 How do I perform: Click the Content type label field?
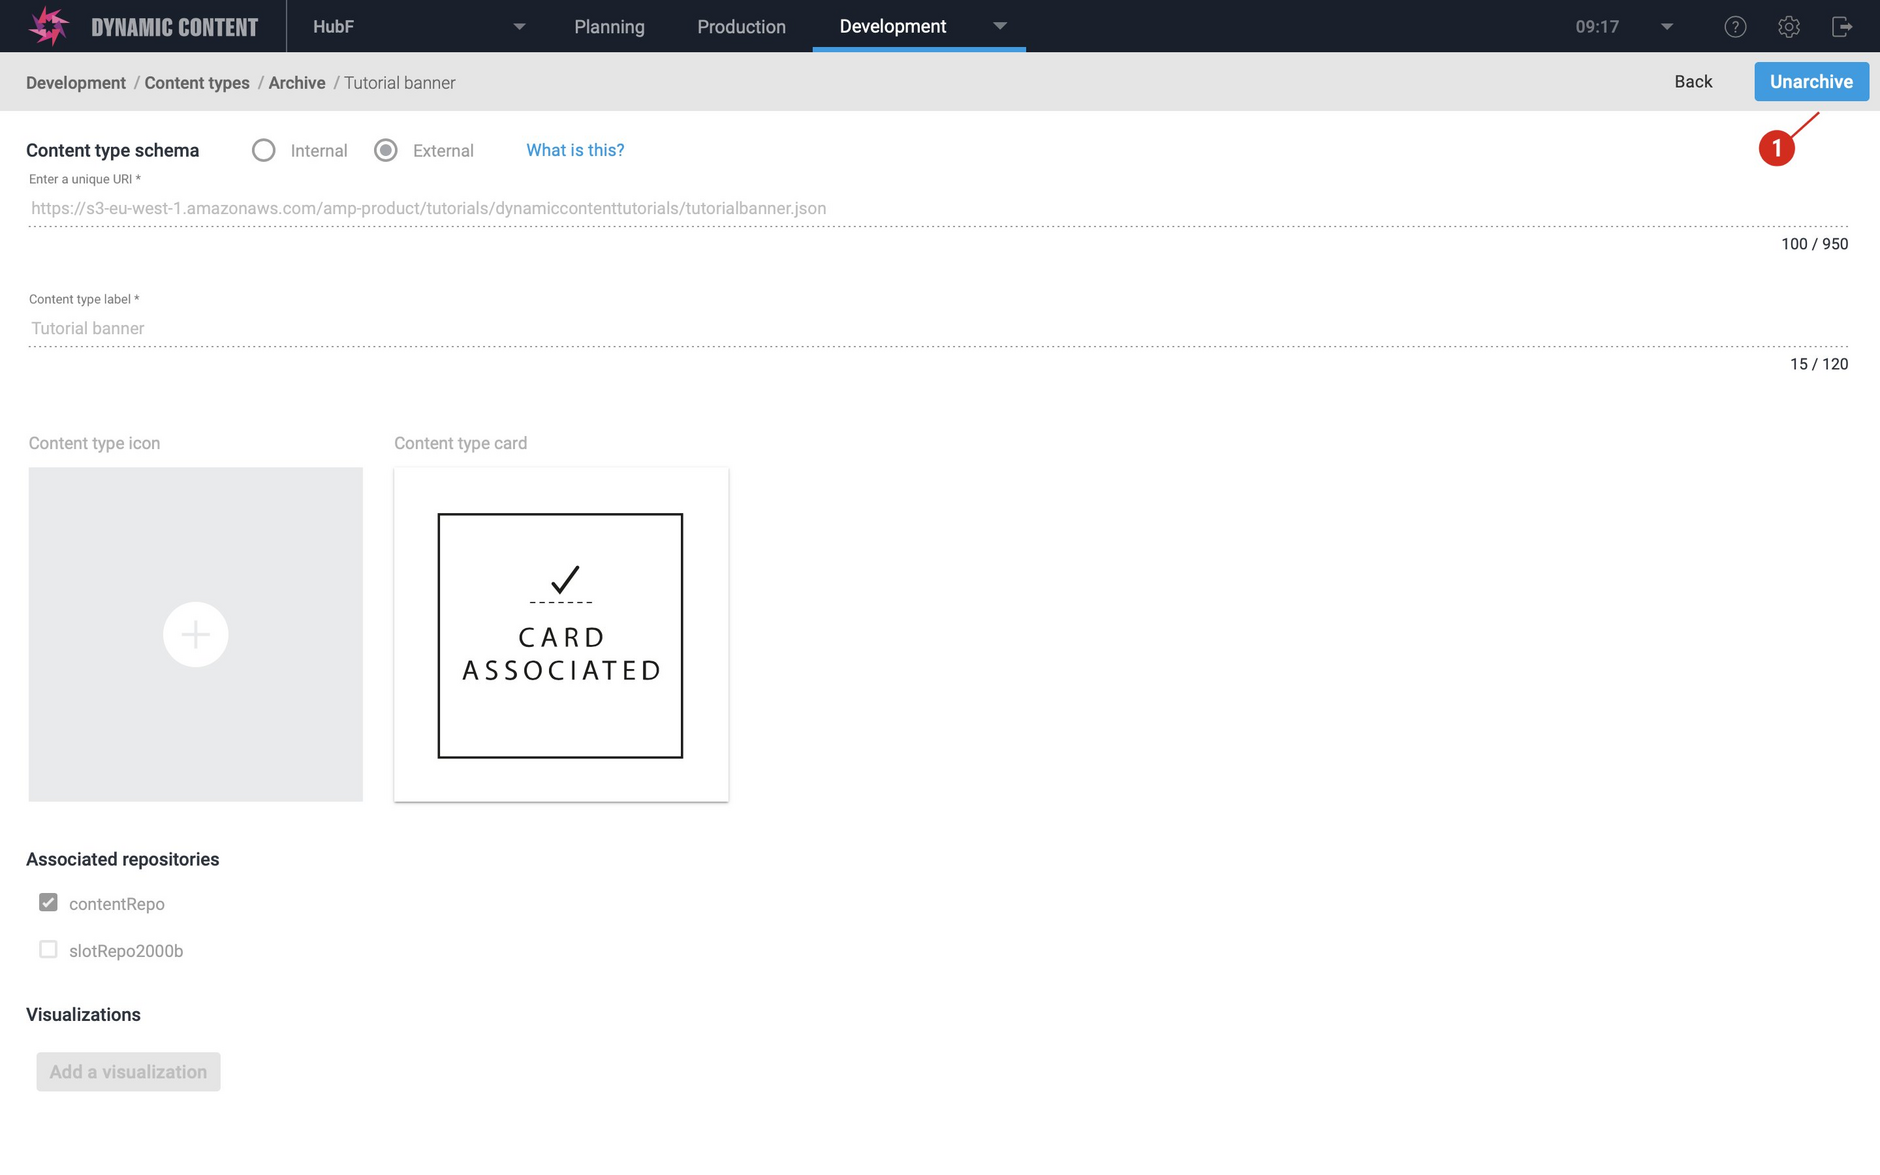(x=938, y=328)
